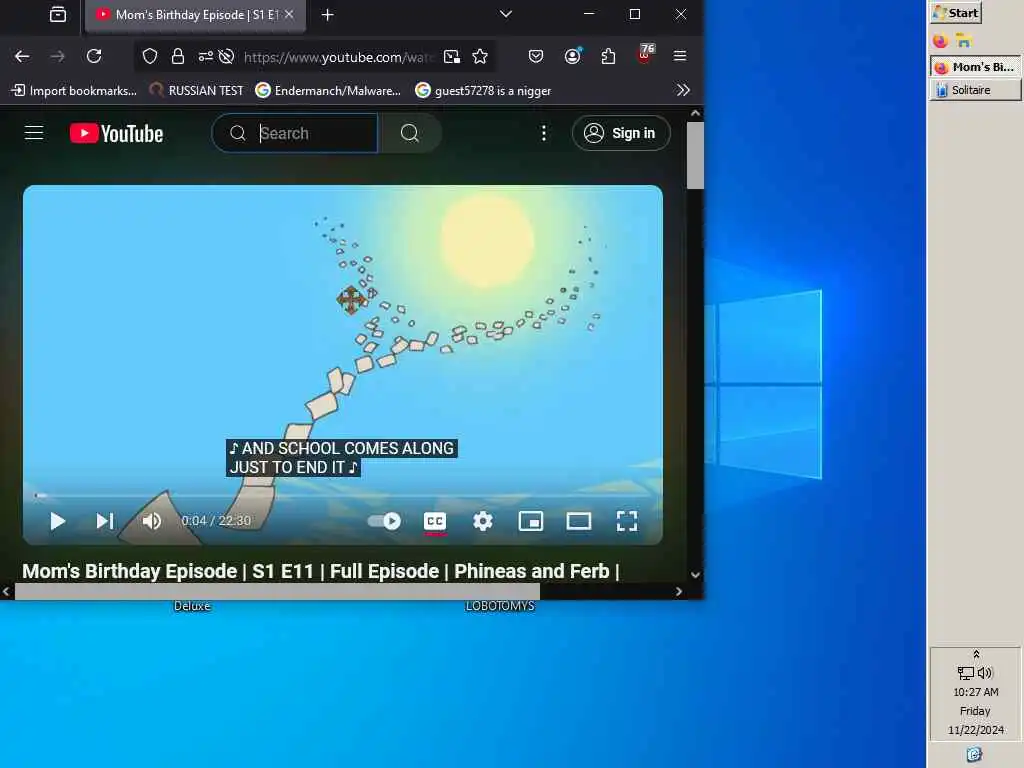Screen dimensions: 1024x768
Task: Open Firefox View from tab bar
Action: (x=57, y=14)
